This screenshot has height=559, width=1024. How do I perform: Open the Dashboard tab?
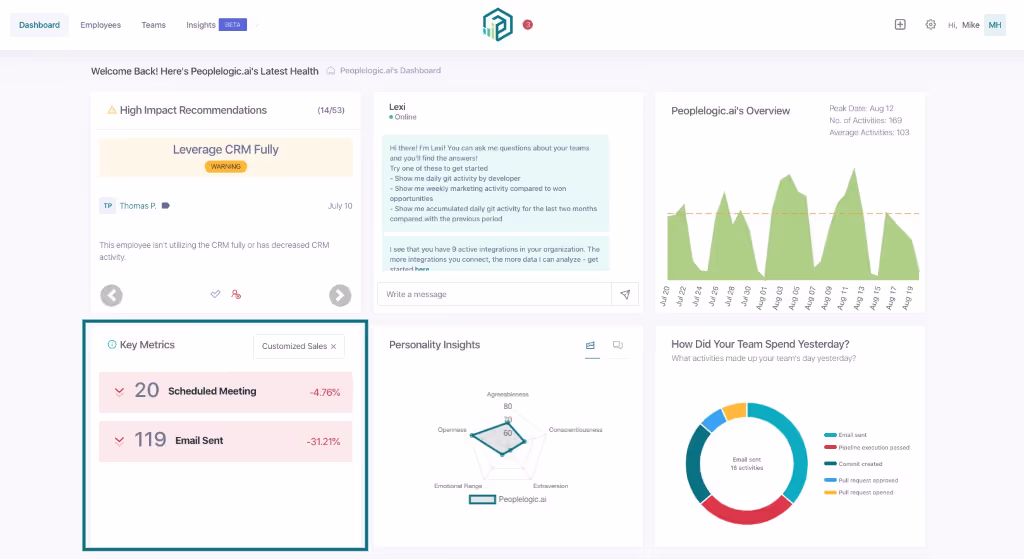pyautogui.click(x=39, y=25)
